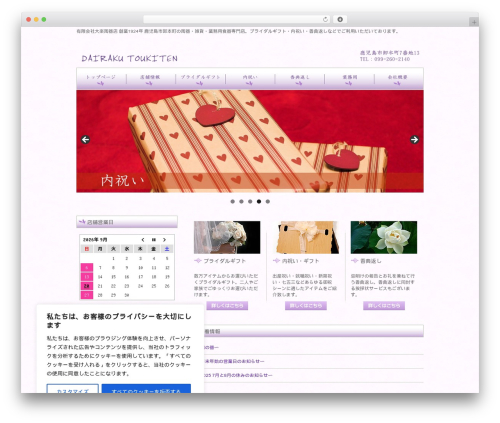The width and height of the screenshot is (500, 423).
Task: Open a new browser tab with plus button
Action: click(x=474, y=22)
